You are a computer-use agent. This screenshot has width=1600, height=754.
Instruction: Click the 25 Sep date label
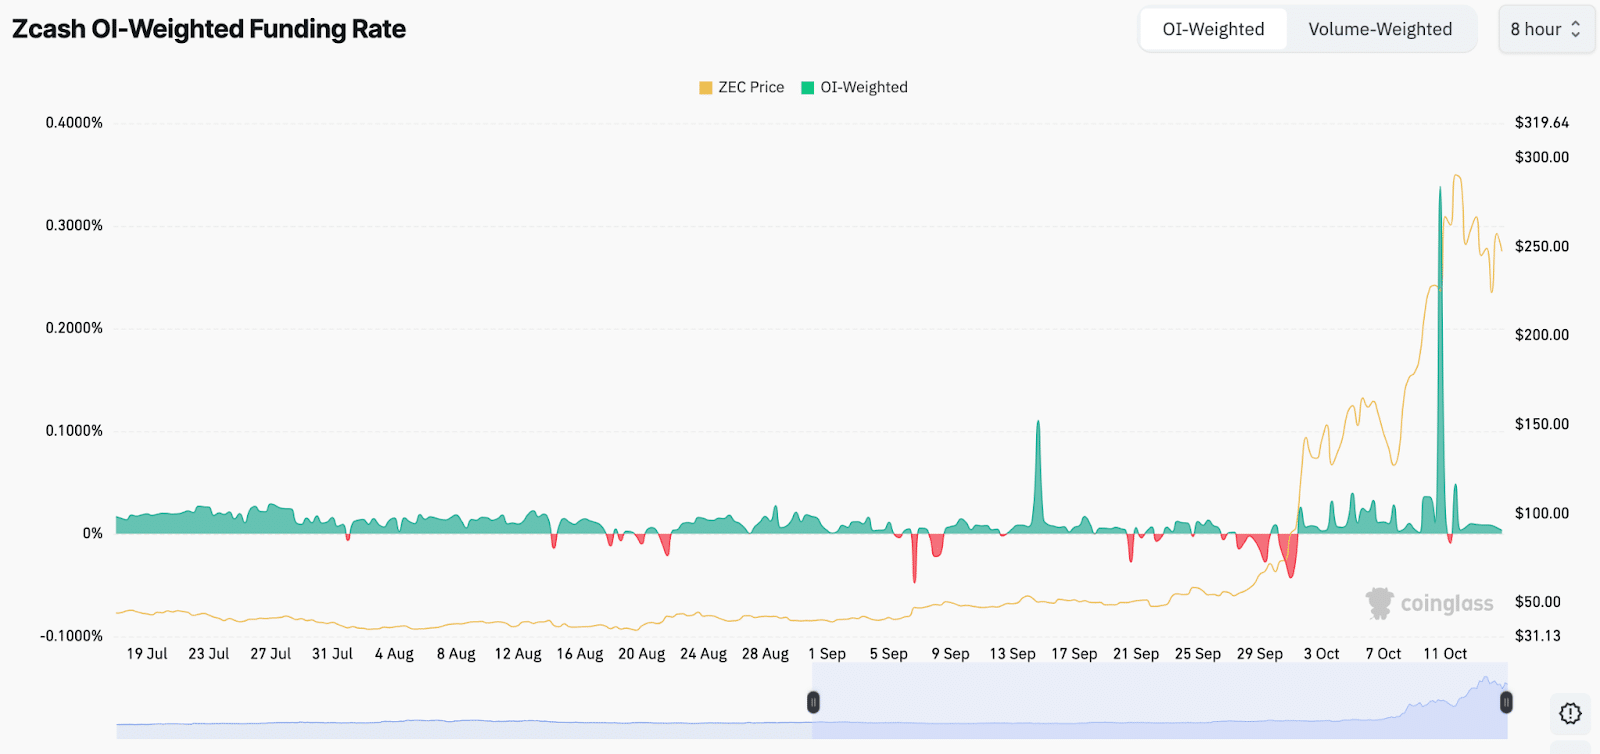1198,654
